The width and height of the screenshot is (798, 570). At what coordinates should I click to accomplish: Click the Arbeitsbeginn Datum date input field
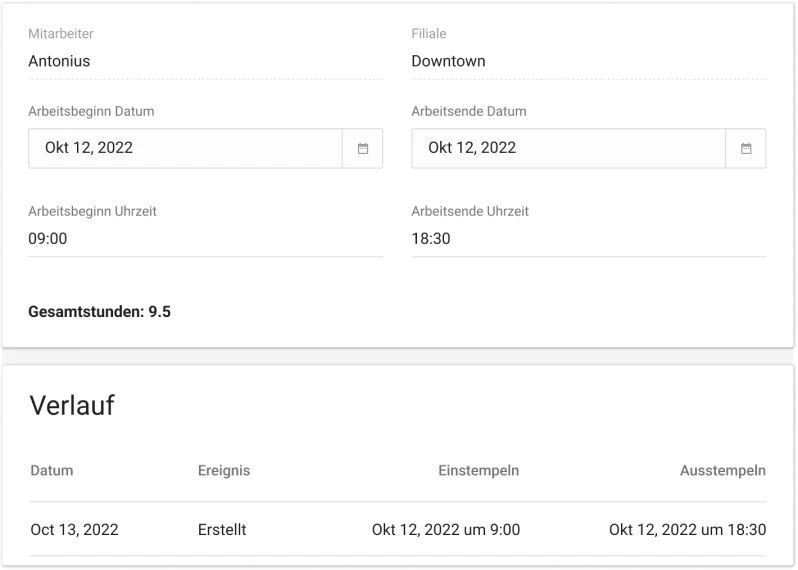click(x=185, y=148)
